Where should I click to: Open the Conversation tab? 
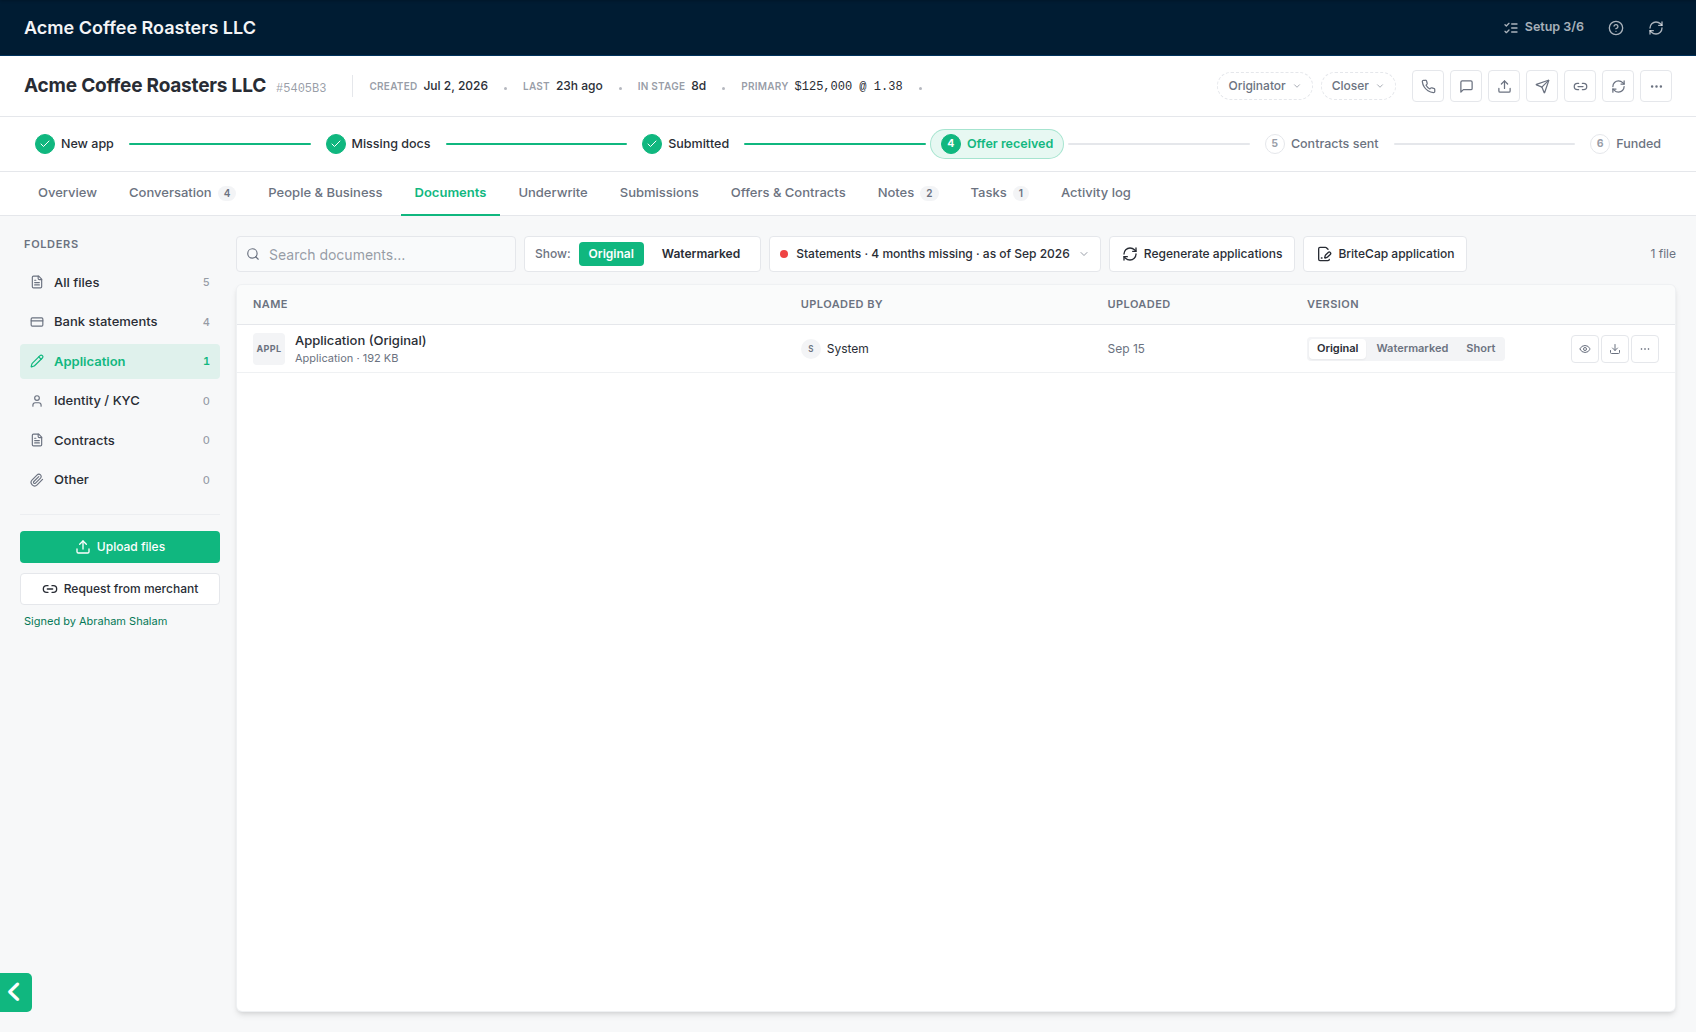click(x=181, y=193)
